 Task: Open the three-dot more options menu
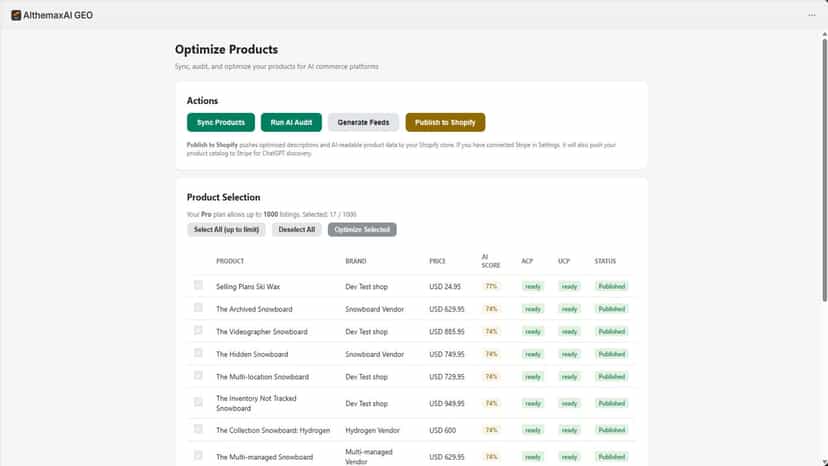(812, 15)
